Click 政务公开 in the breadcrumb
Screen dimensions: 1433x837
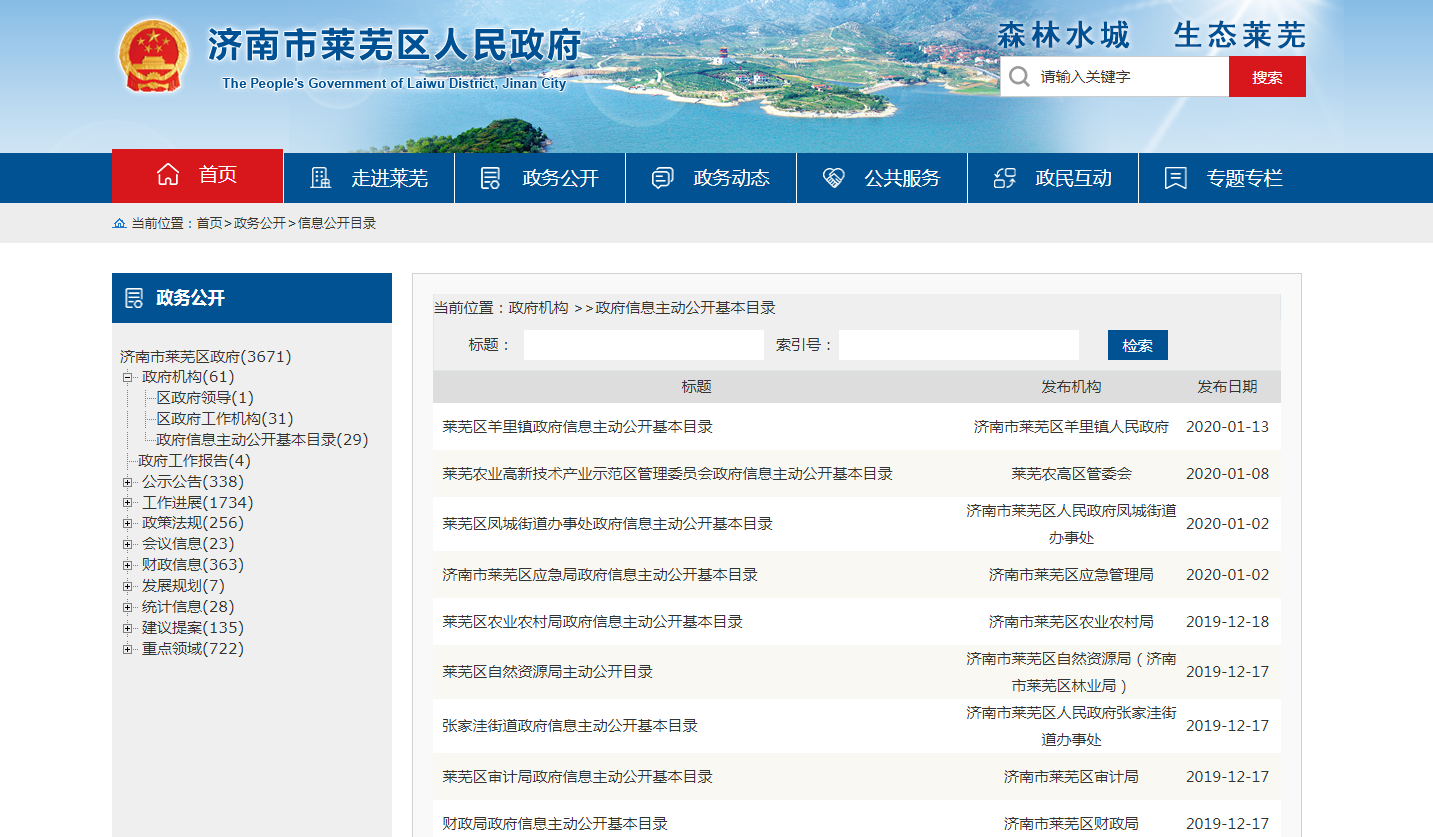(x=260, y=223)
